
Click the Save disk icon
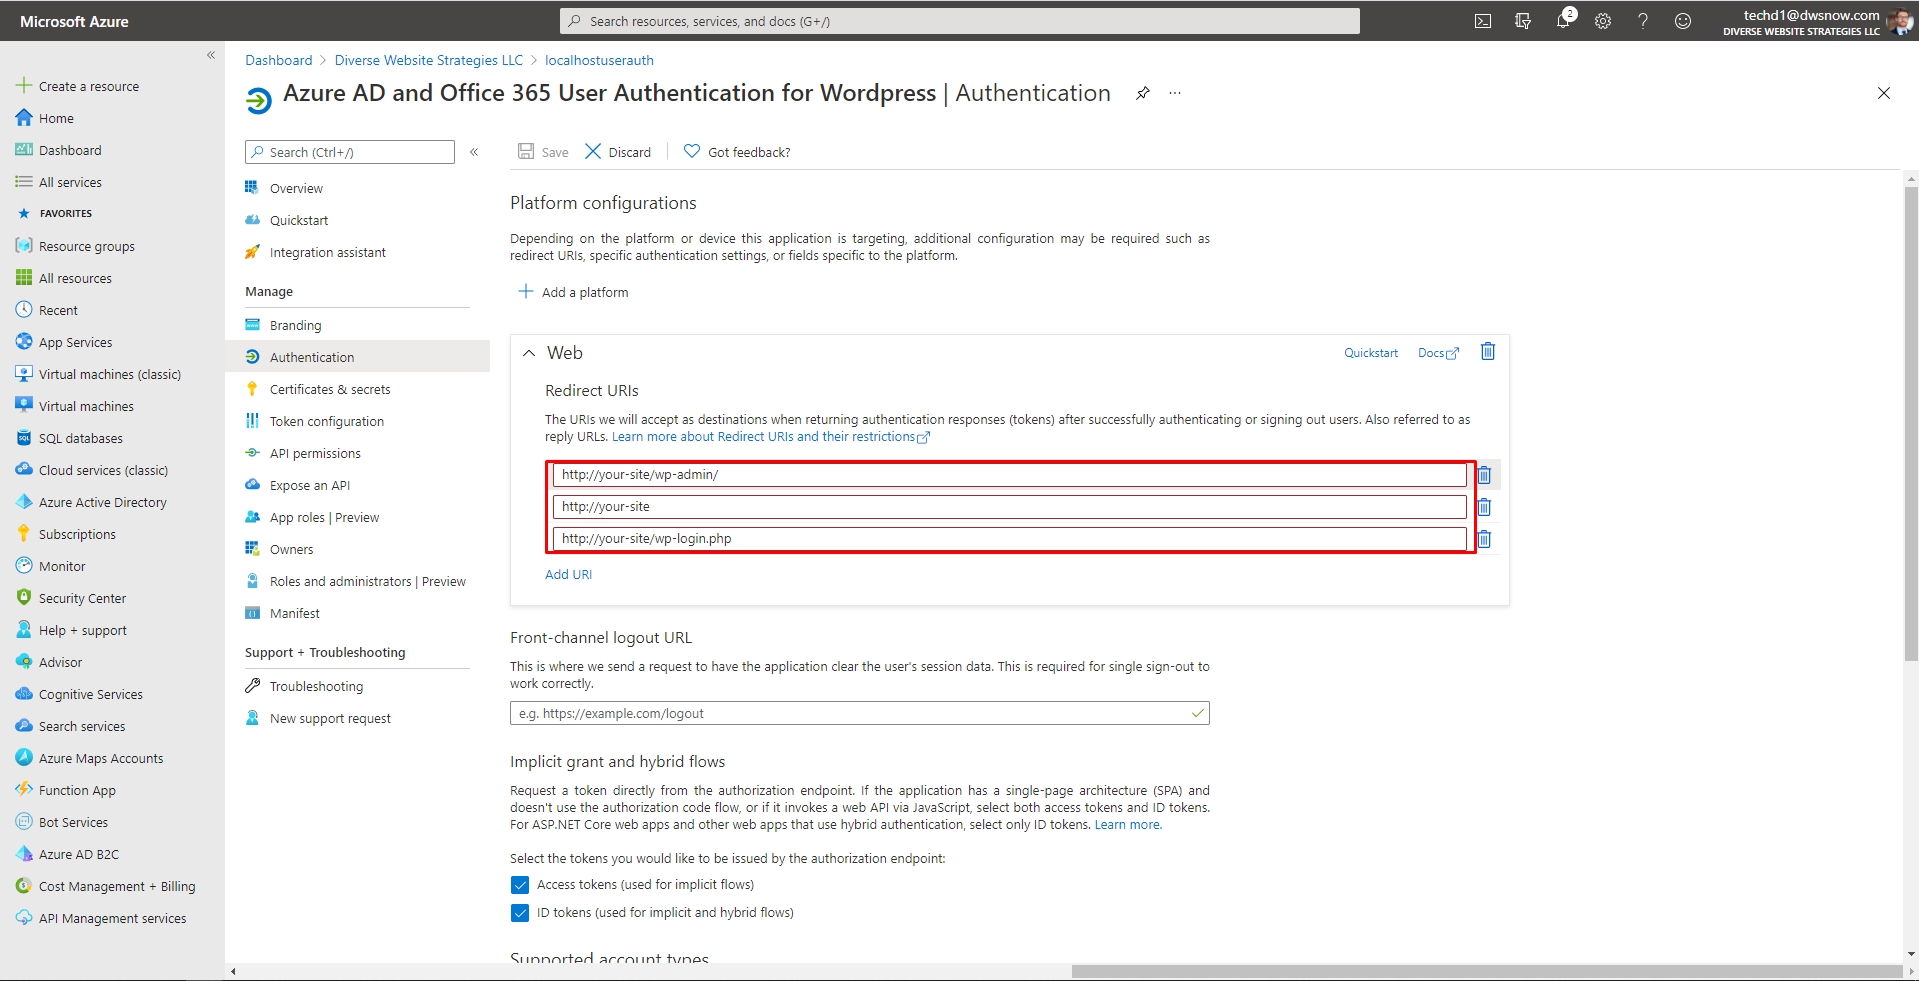coord(526,151)
